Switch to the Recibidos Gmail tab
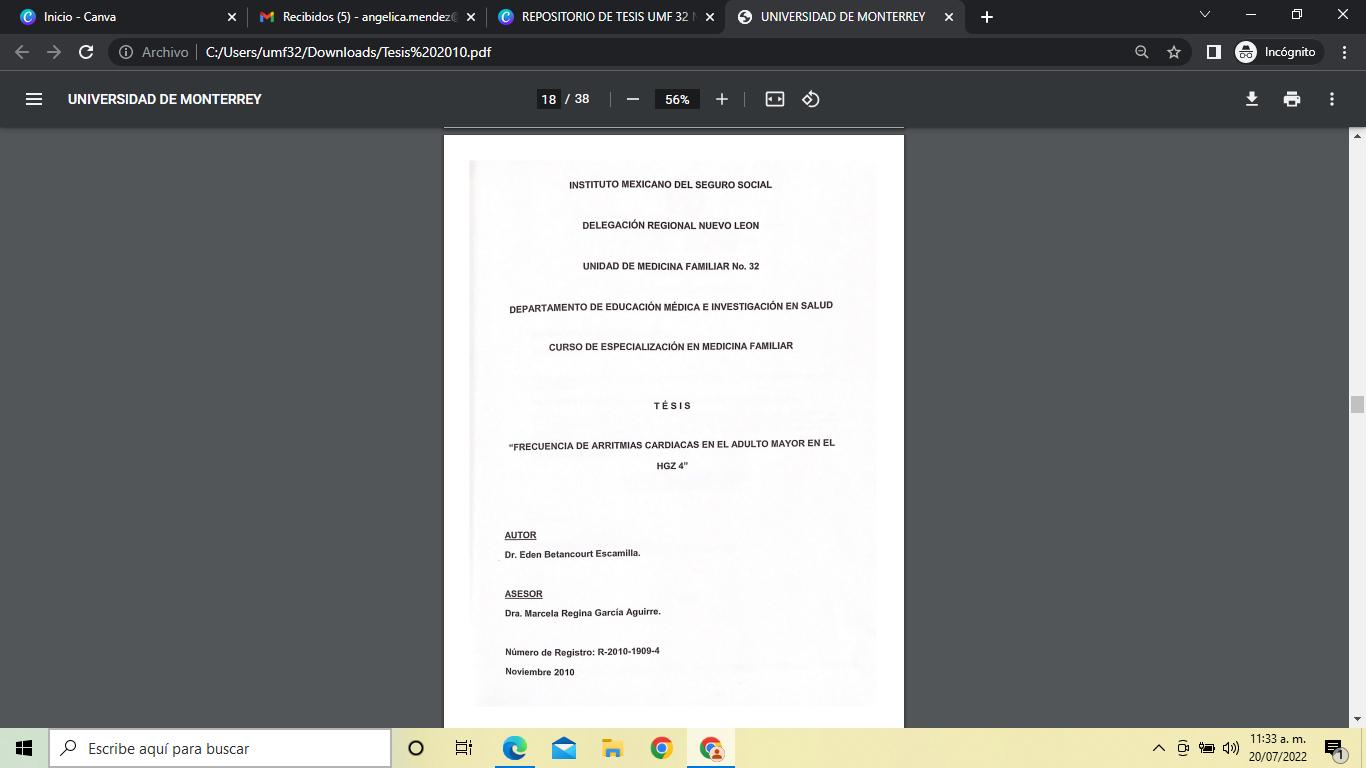This screenshot has height=768, width=1366. [x=367, y=17]
